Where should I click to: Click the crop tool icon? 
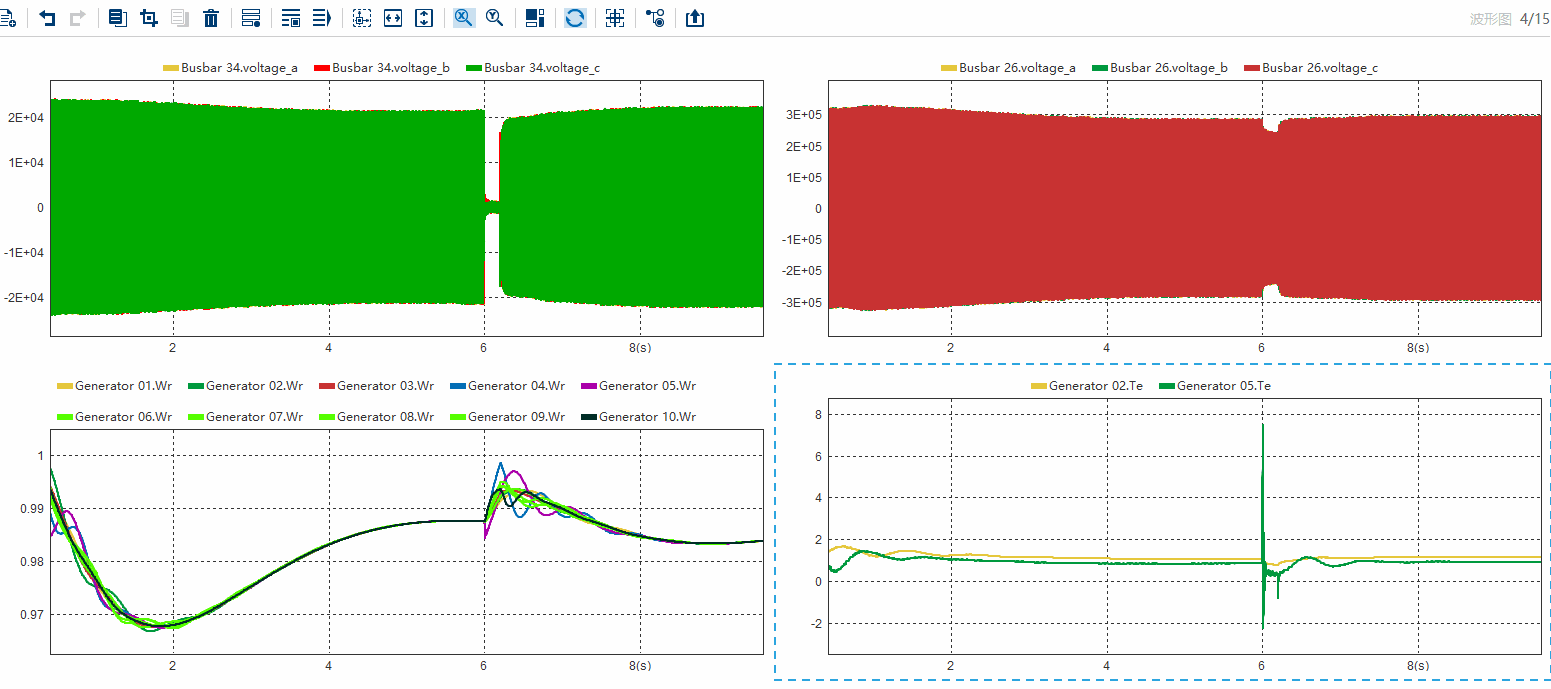(x=149, y=18)
